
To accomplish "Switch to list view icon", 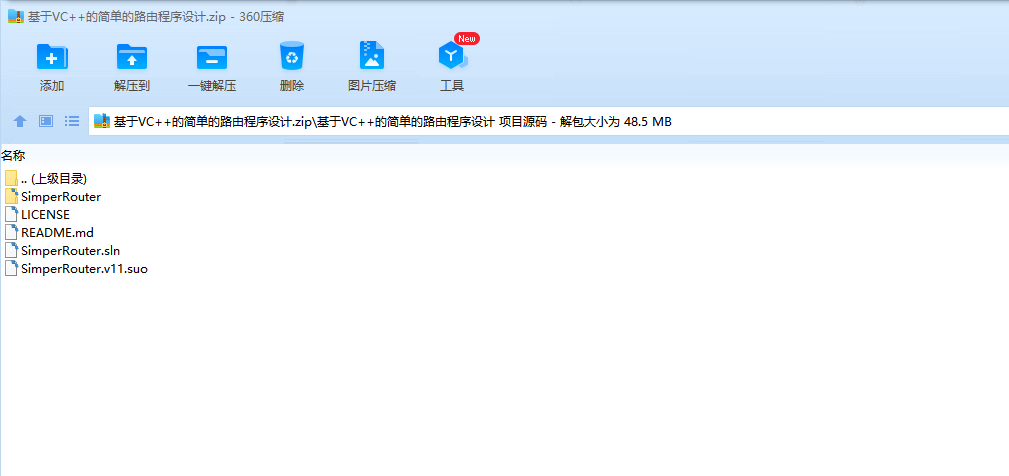I will 72,121.
